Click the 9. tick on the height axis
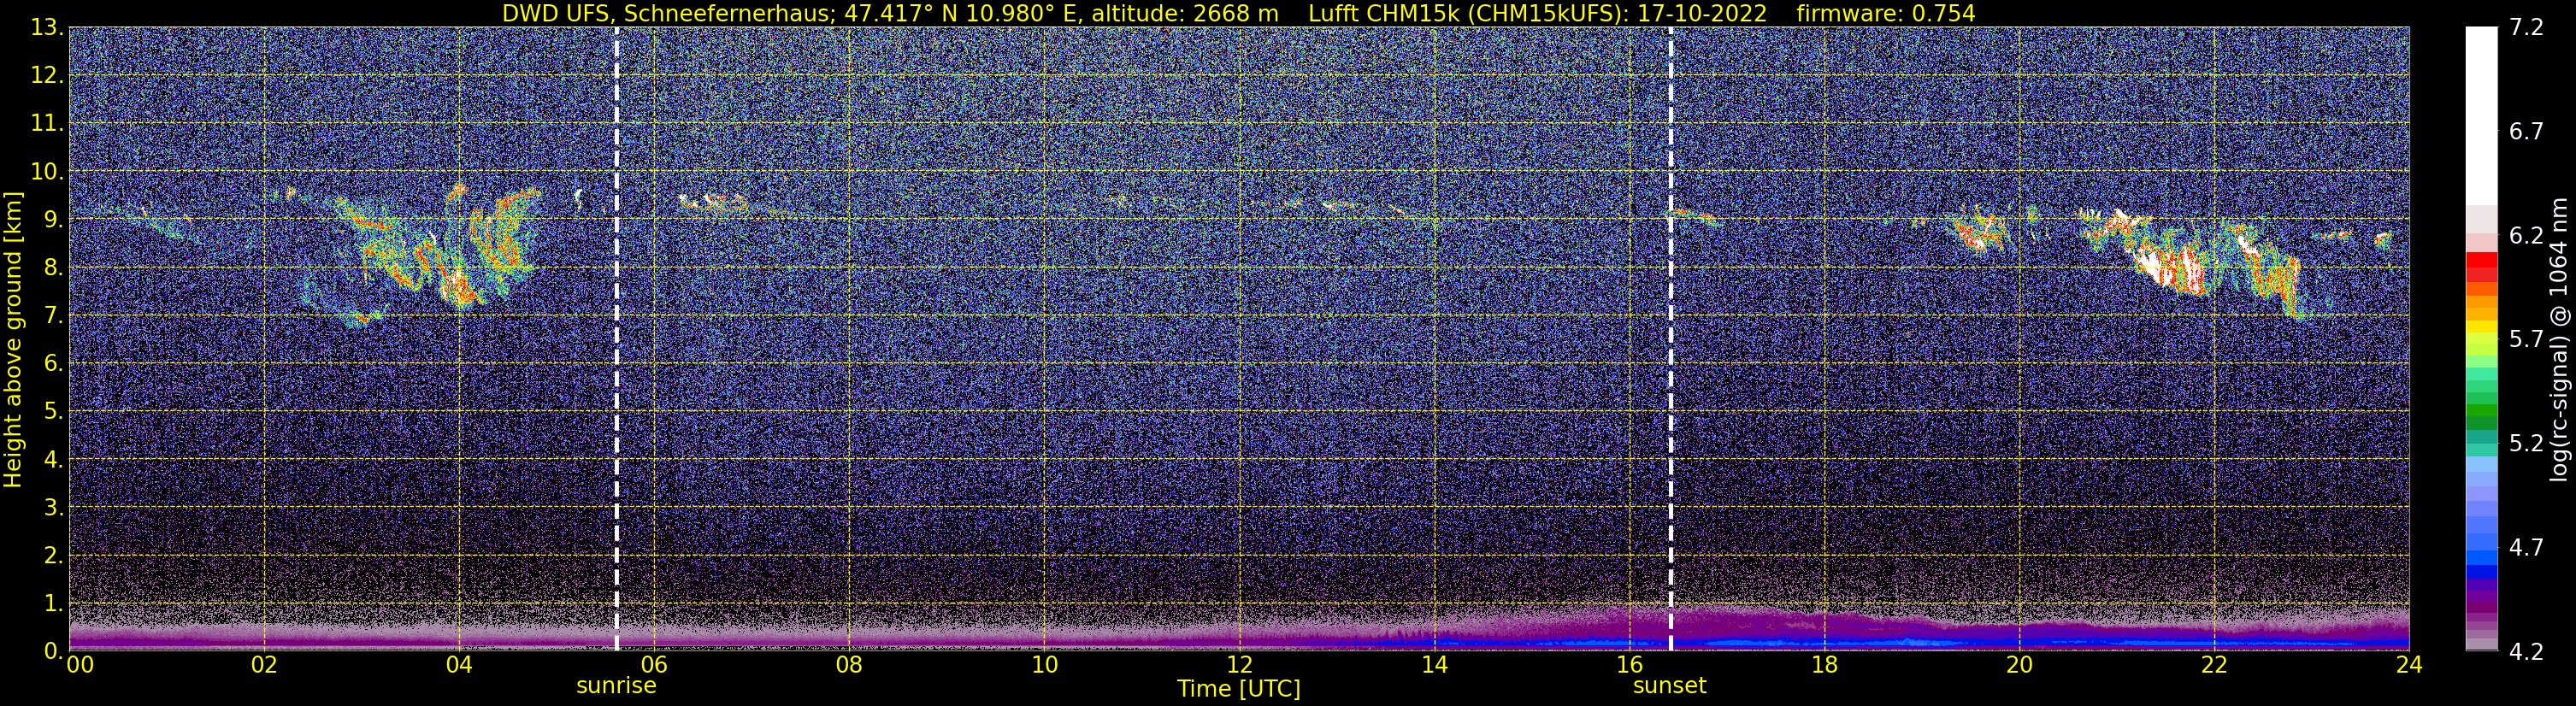 [x=54, y=220]
